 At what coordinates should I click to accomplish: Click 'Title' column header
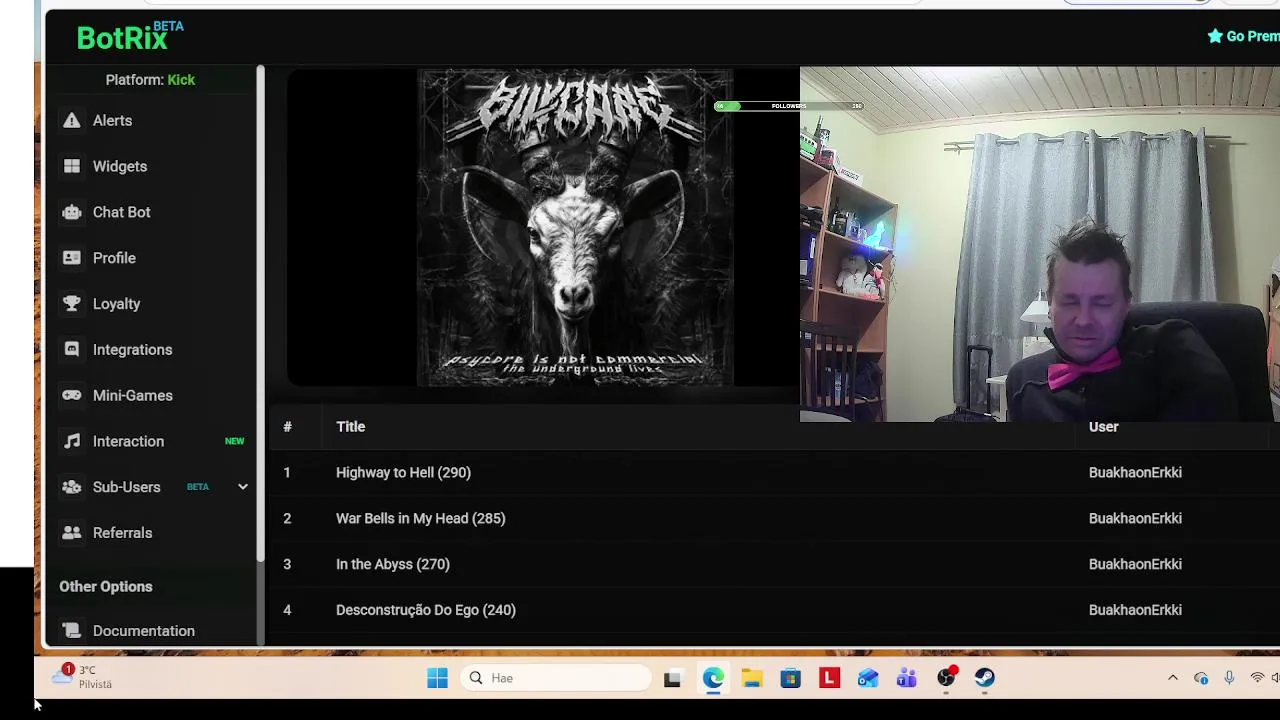click(351, 427)
